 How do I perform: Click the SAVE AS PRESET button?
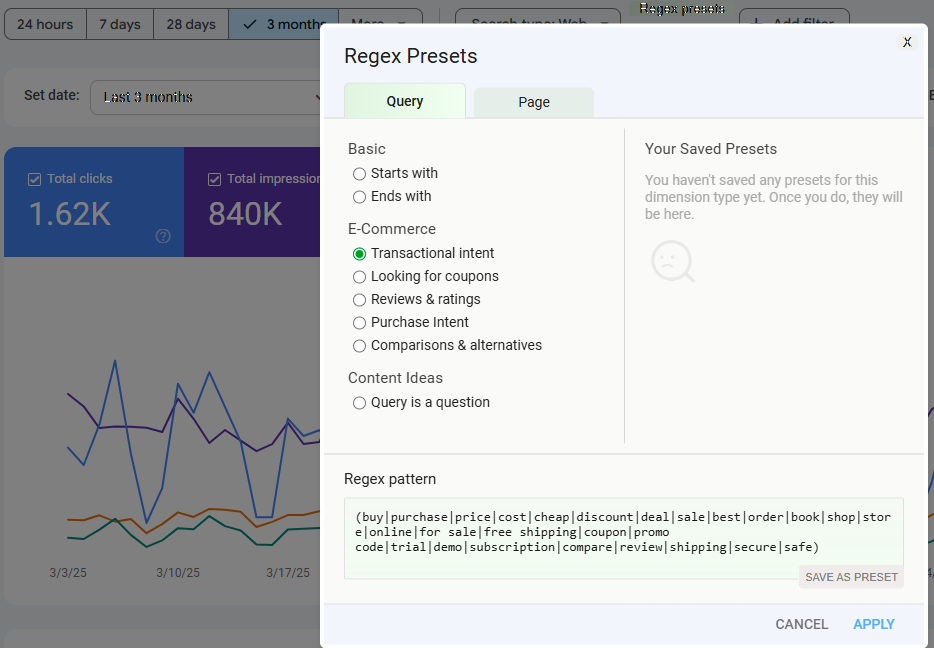pos(851,577)
